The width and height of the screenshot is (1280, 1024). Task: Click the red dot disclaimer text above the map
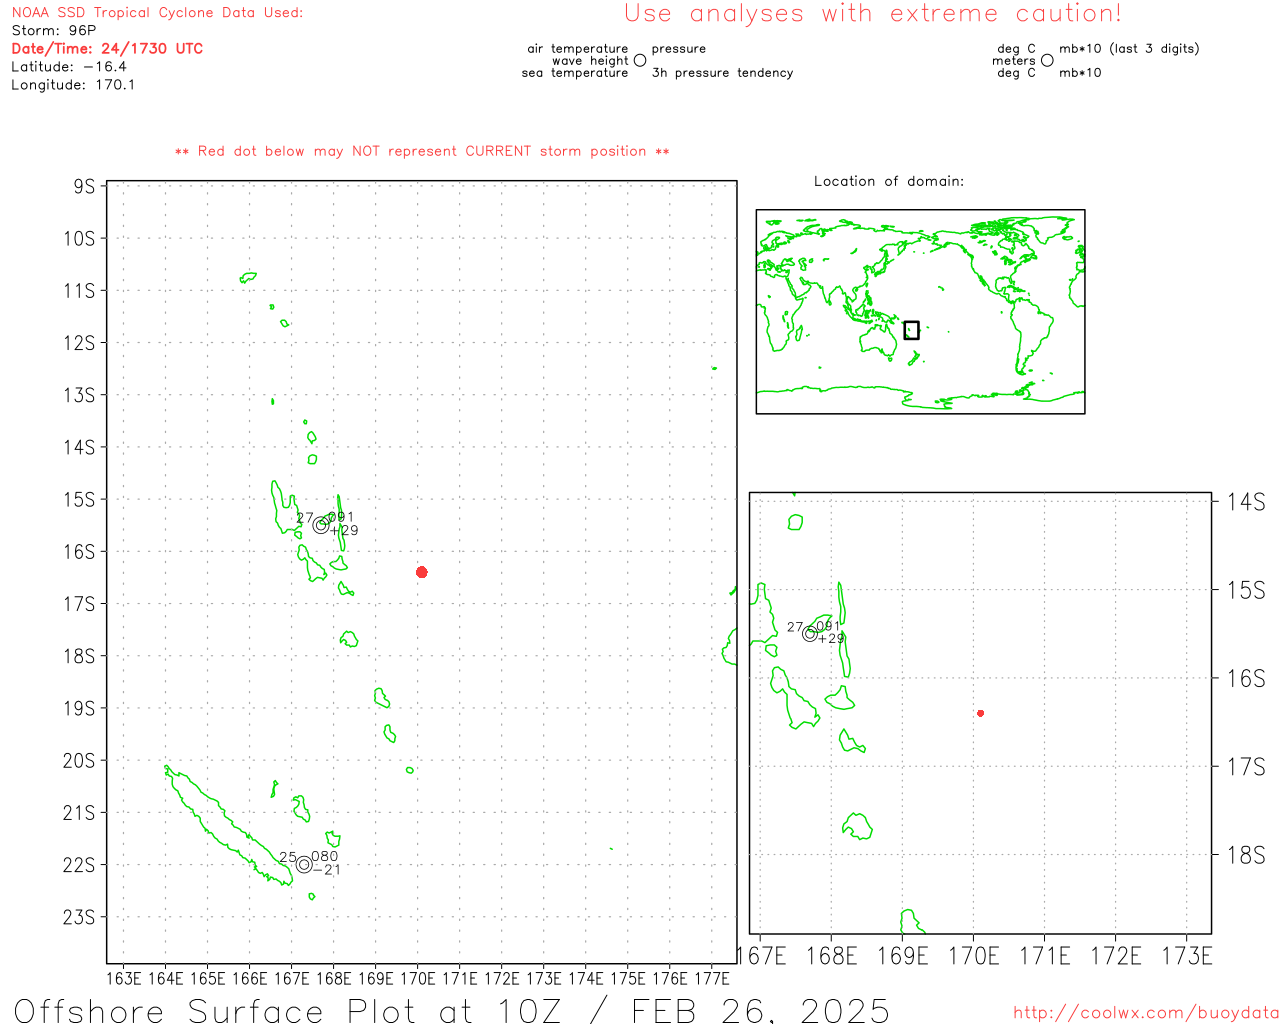pyautogui.click(x=422, y=151)
